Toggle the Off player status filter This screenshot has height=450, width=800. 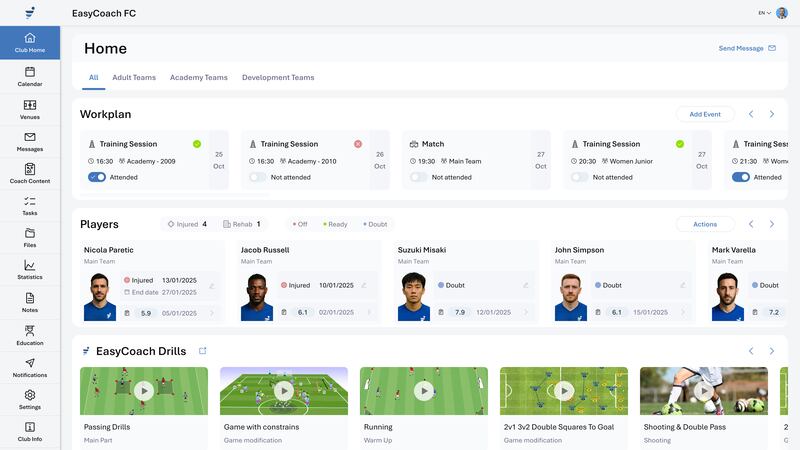pos(300,224)
